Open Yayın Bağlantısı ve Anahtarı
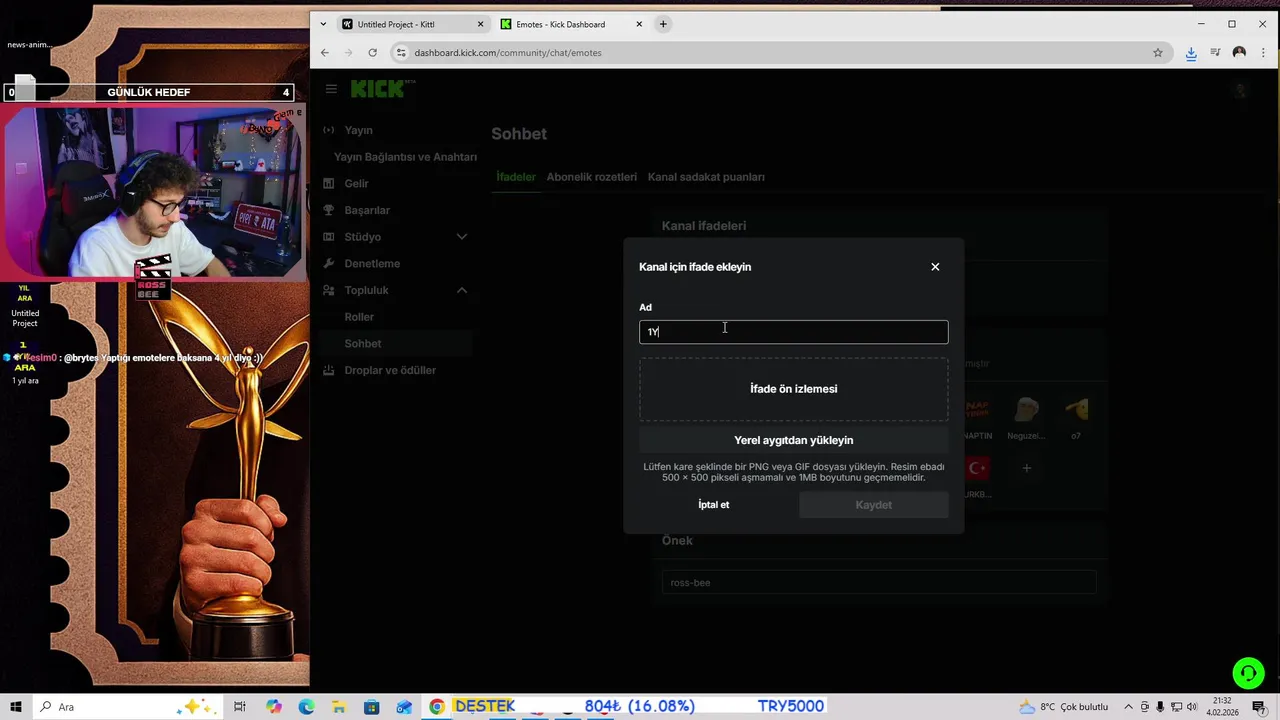Image resolution: width=1280 pixels, height=720 pixels. pyautogui.click(x=405, y=157)
